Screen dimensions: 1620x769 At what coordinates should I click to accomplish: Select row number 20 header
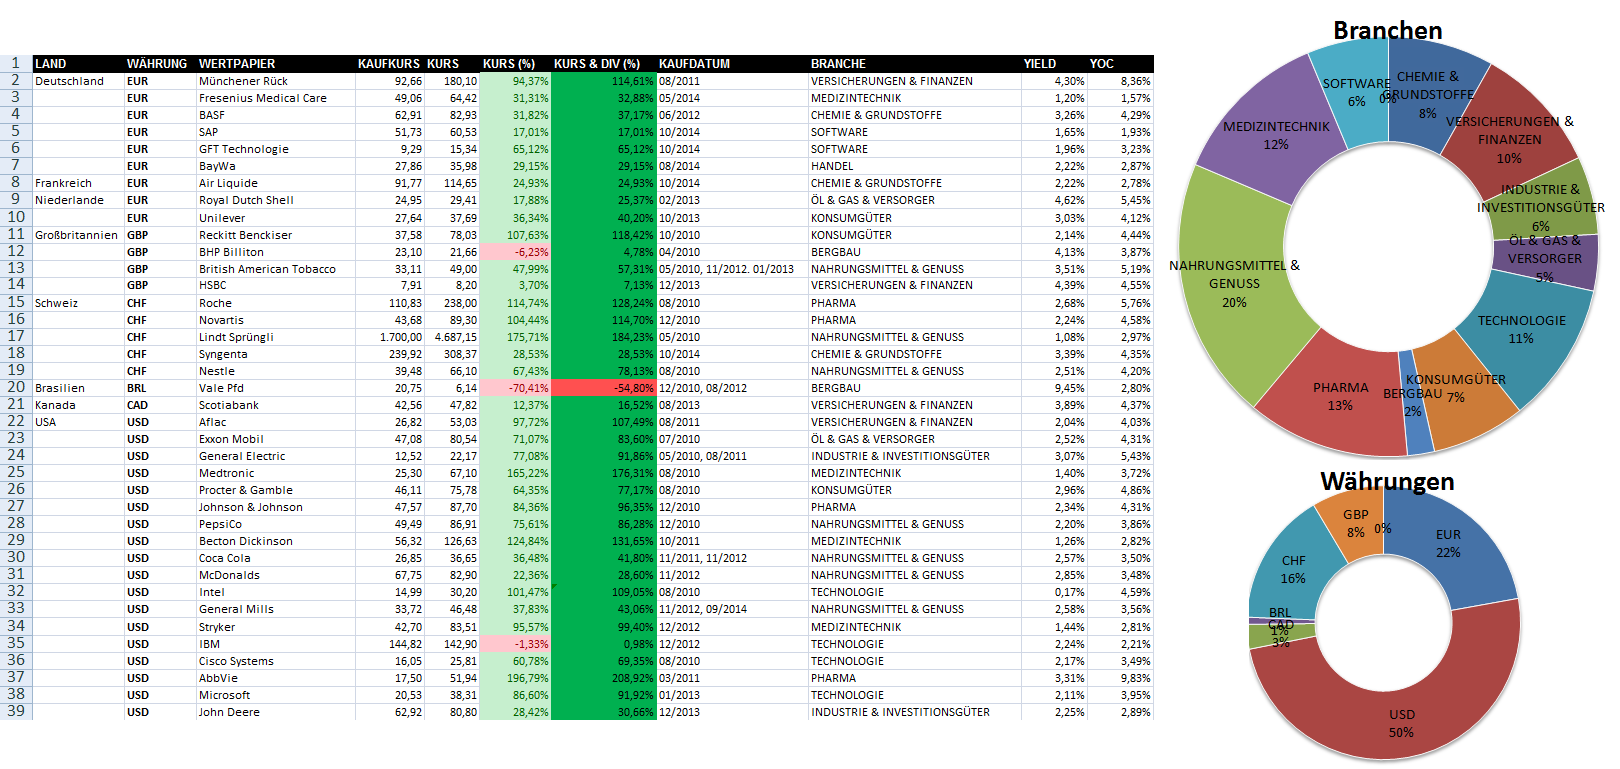point(16,387)
